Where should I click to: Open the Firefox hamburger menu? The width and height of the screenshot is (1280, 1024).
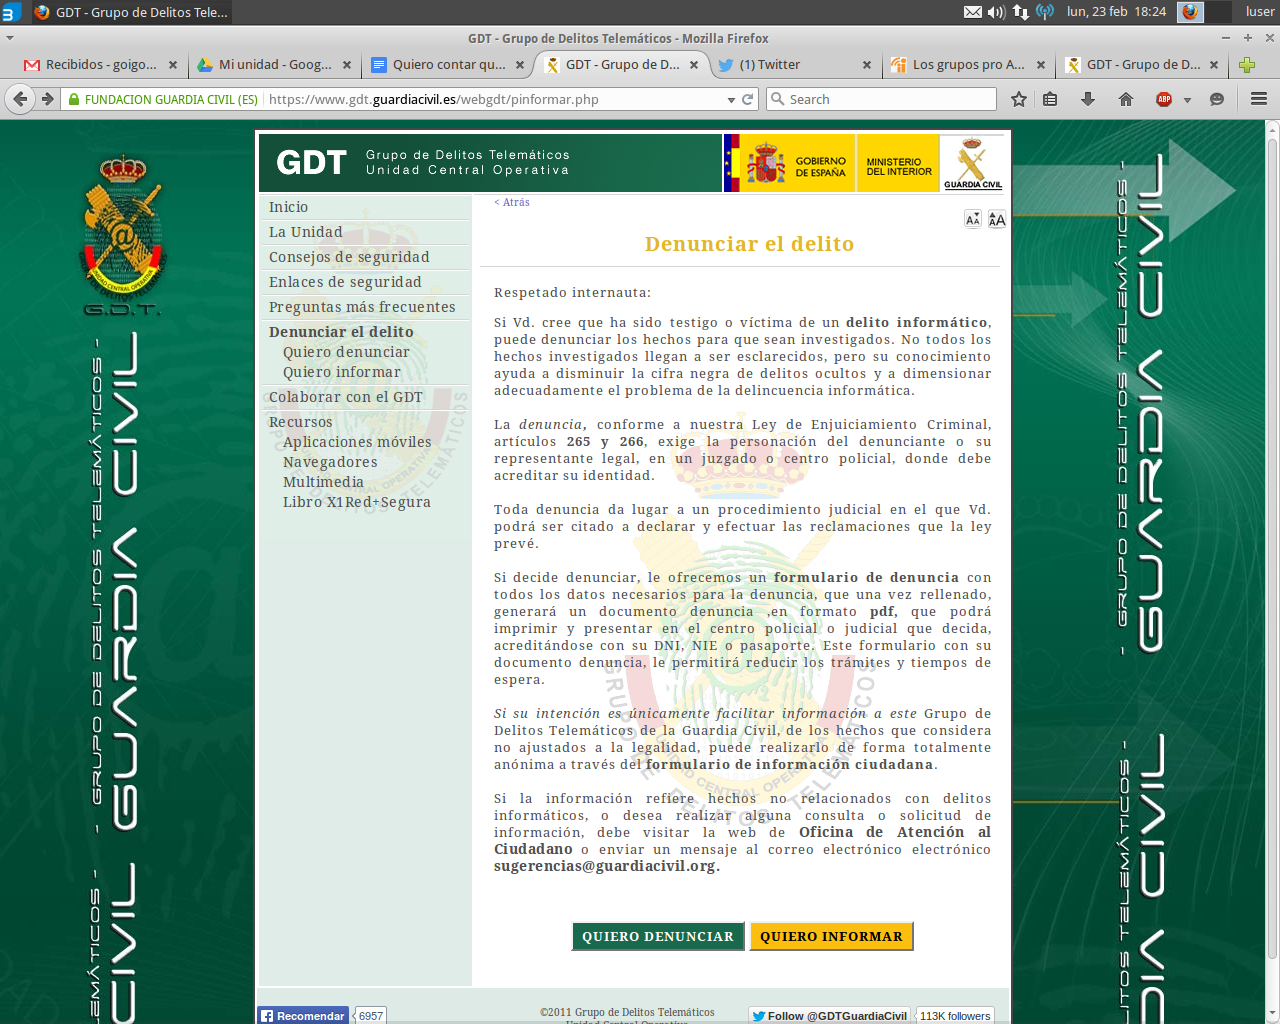pos(1259,99)
